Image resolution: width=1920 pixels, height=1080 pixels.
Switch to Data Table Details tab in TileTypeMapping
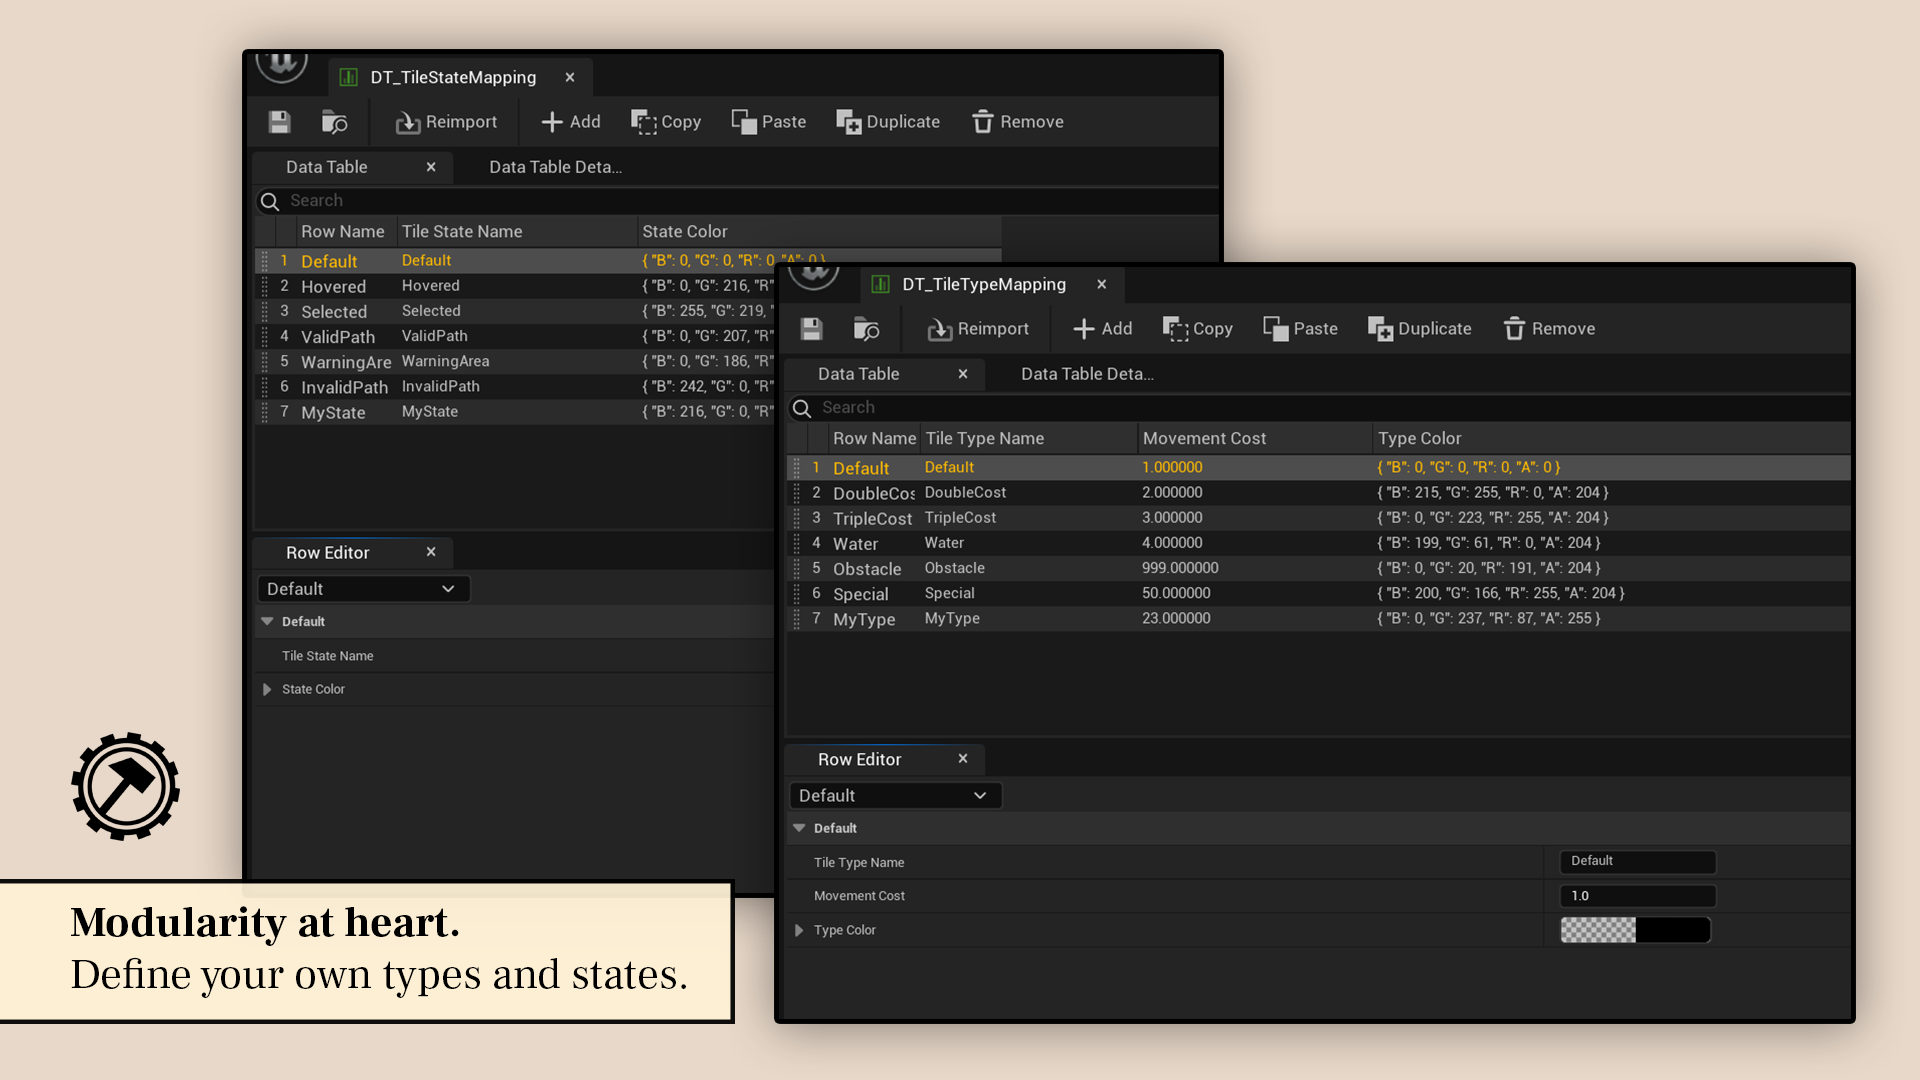point(1087,374)
